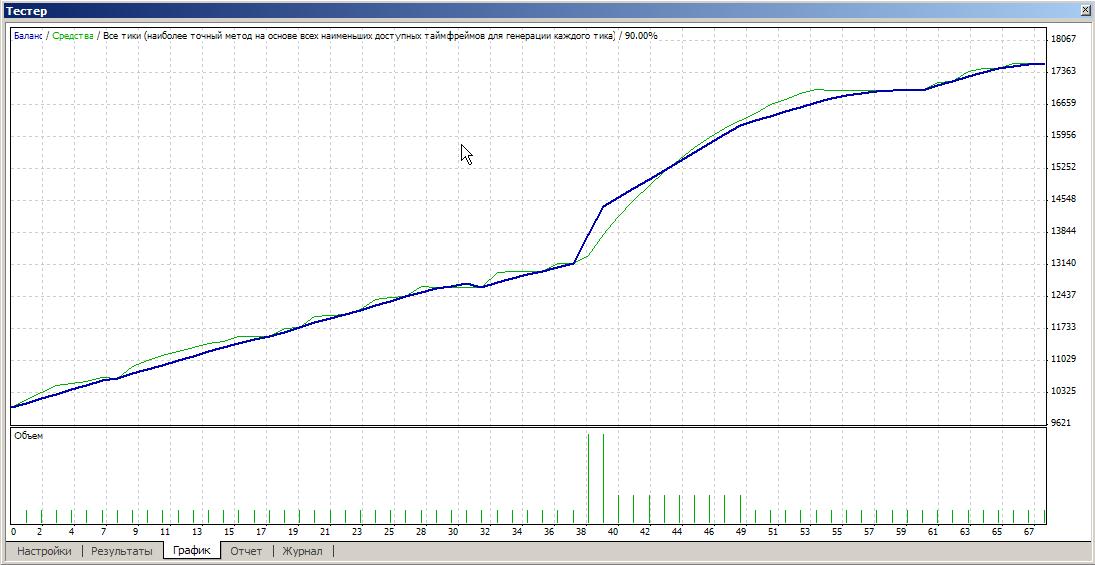Click the 14548 axis value
1095x565 pixels.
(x=1063, y=199)
